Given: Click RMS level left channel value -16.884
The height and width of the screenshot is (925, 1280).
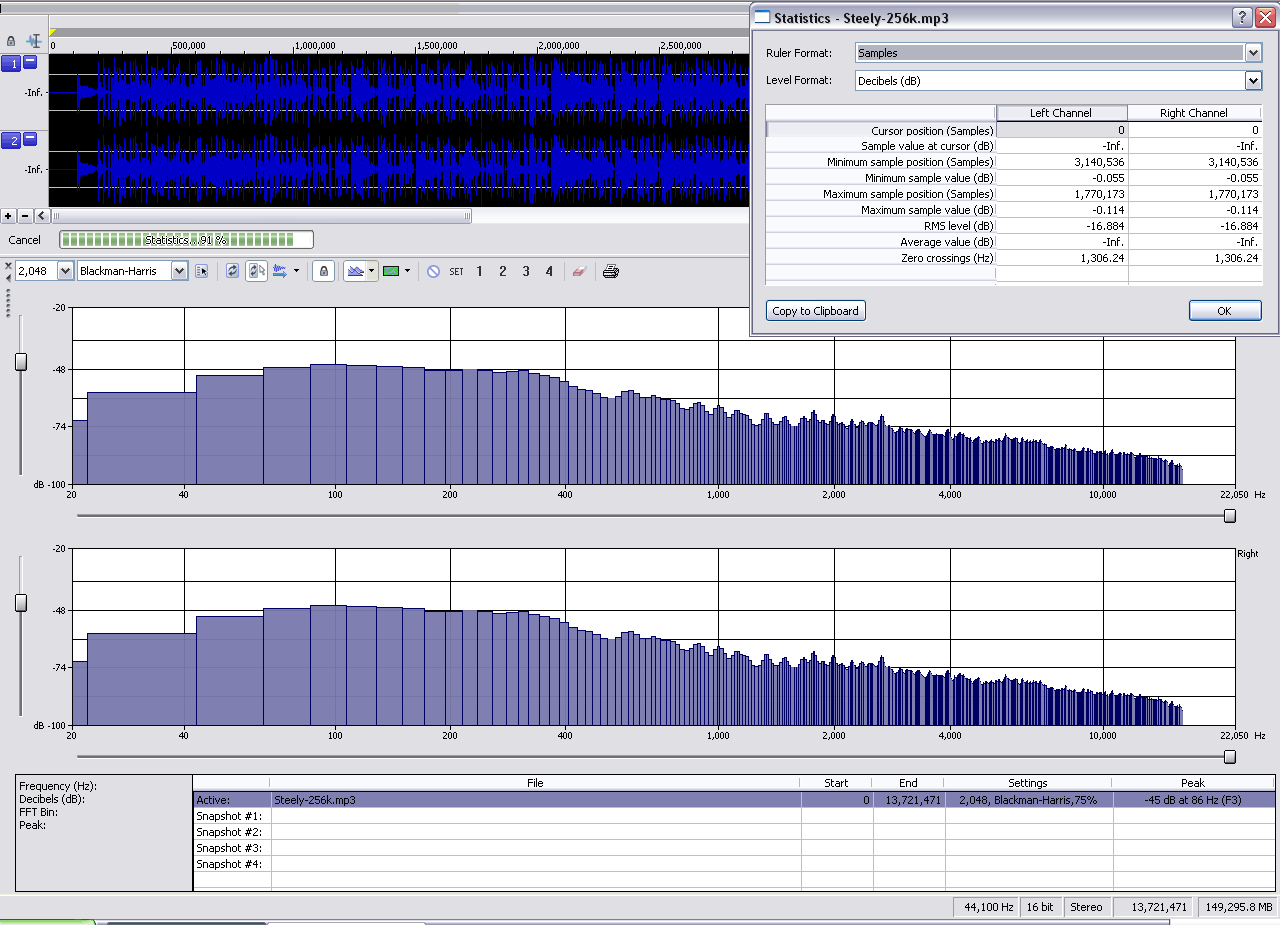Looking at the screenshot, I should (1062, 226).
